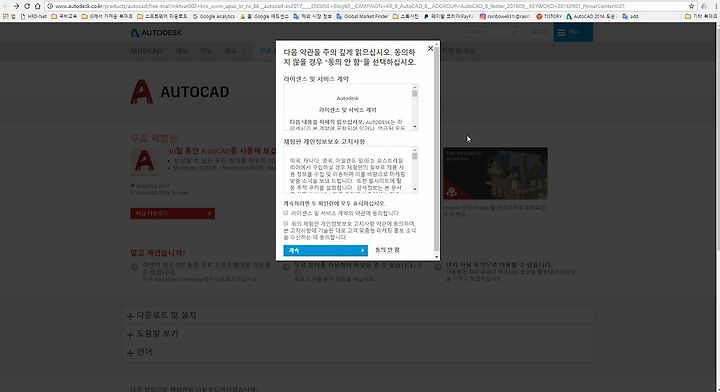Check the trial privacy notice consent checkbox
This screenshot has width=720, height=392.
tap(286, 223)
